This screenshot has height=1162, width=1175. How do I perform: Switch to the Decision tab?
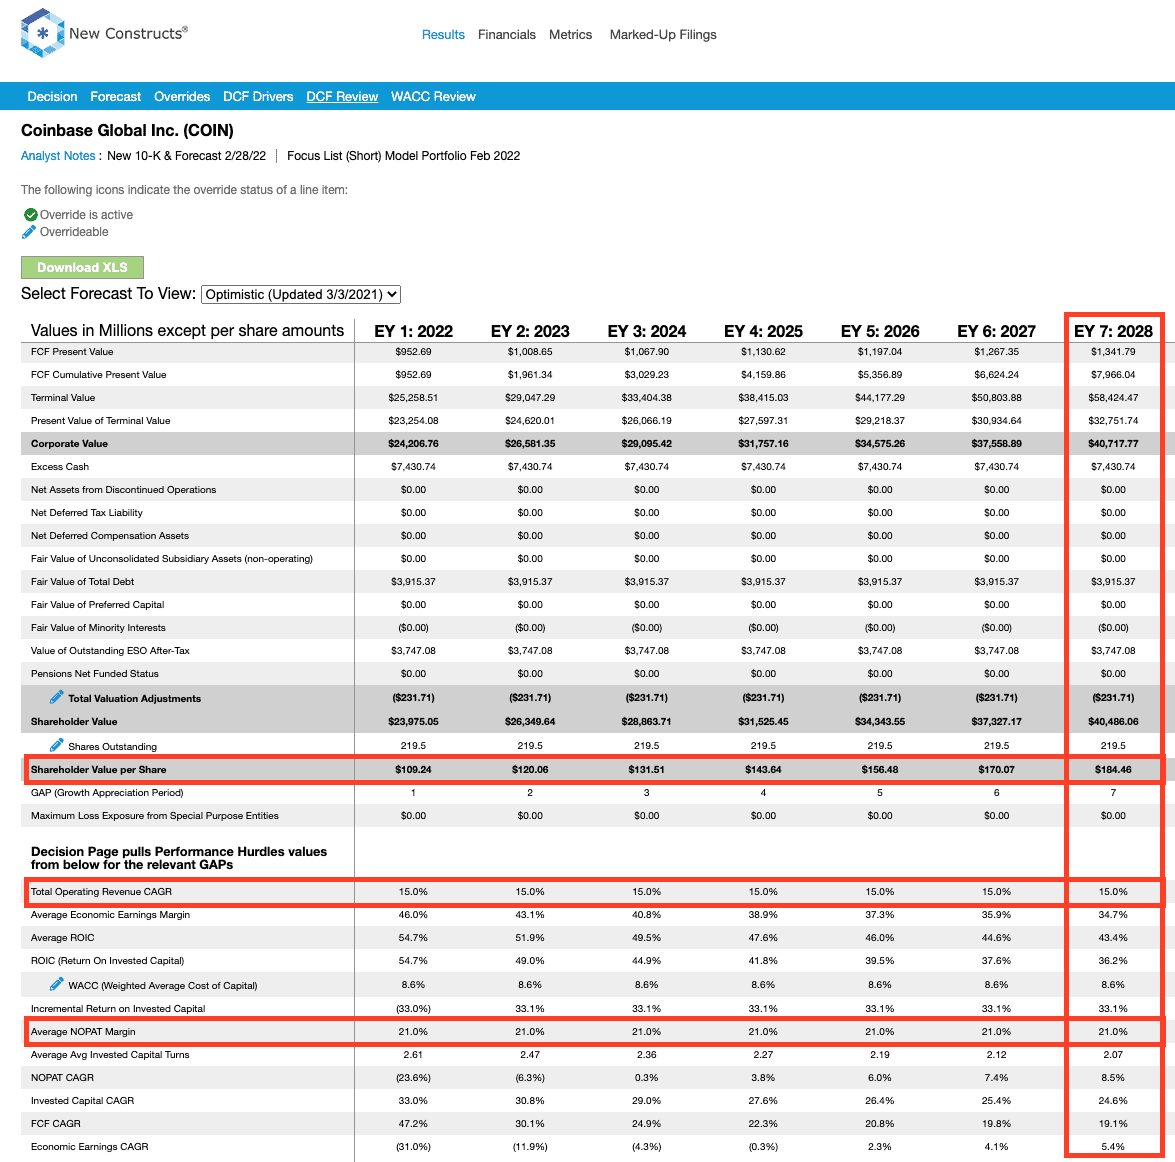(x=52, y=97)
